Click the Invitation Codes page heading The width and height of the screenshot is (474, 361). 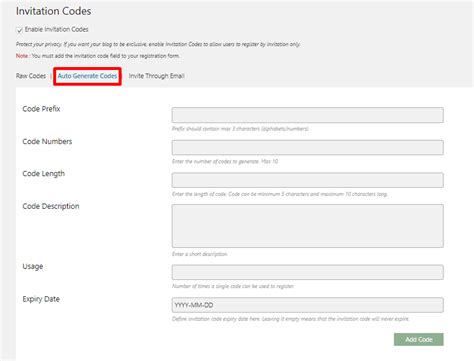[53, 11]
